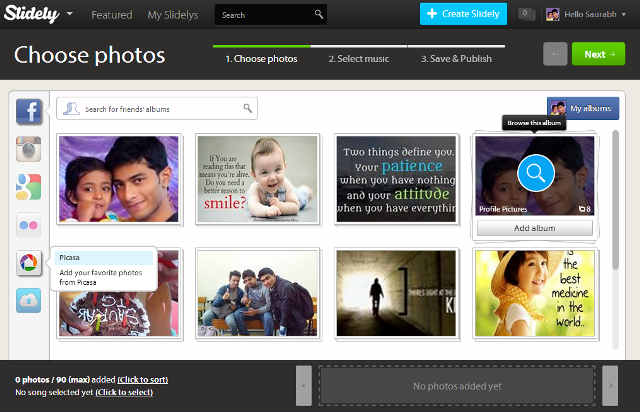Open the three friends on bench album
This screenshot has height=412, width=640.
click(x=258, y=294)
